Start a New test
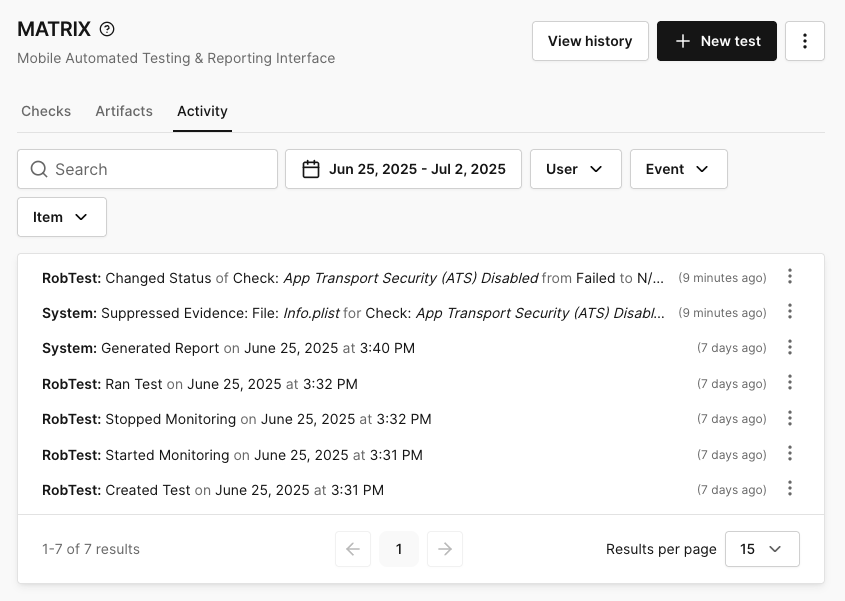This screenshot has width=845, height=601. 717,41
